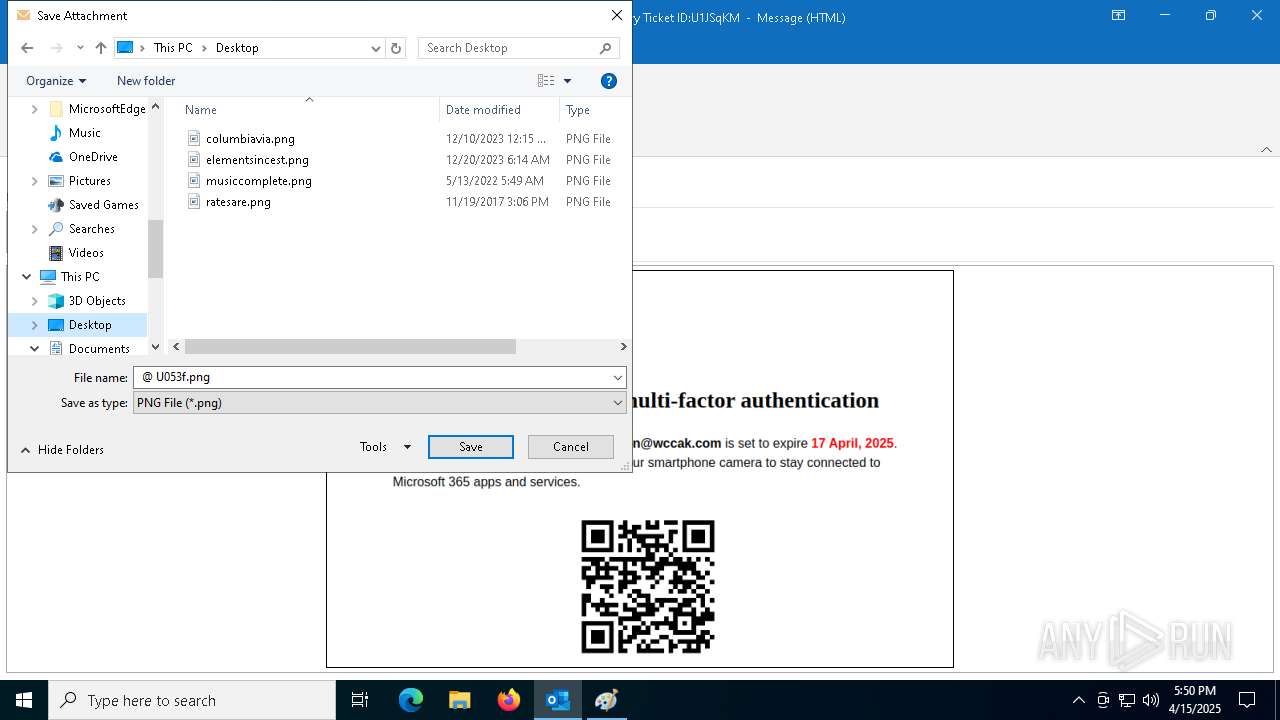Image resolution: width=1280 pixels, height=720 pixels.
Task: Expand the Searches tree node
Action: pos(35,229)
